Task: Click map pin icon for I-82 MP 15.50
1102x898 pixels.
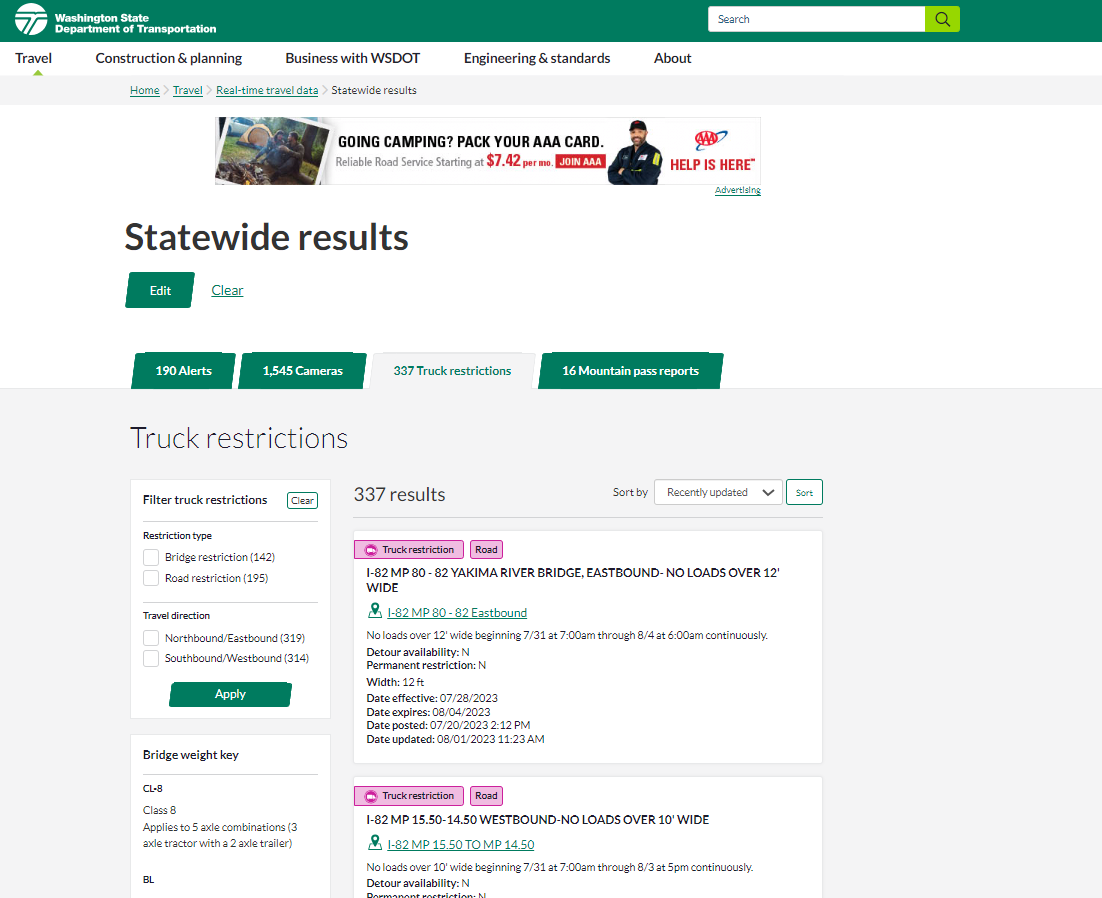Action: tap(375, 843)
